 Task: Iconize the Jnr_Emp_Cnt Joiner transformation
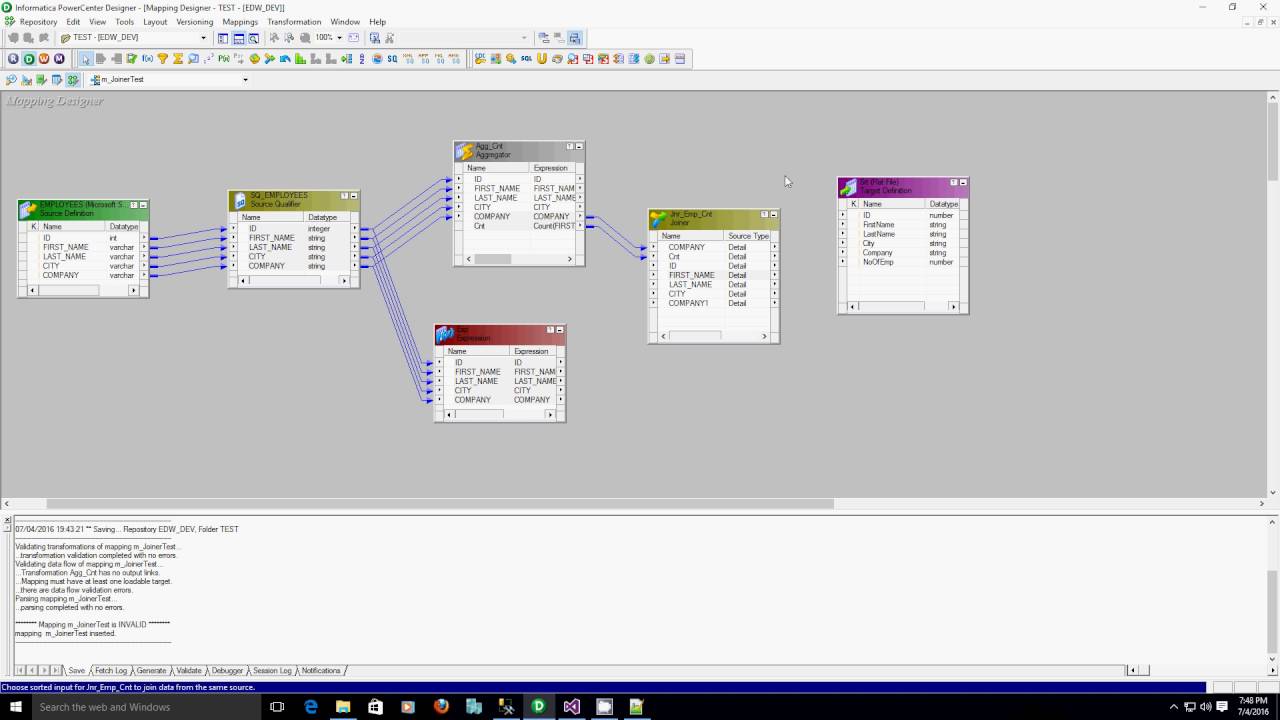point(774,214)
